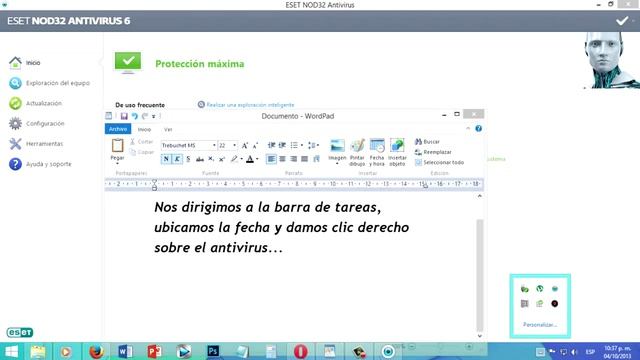Toggle bold (N) formatting in WordPad
This screenshot has width=640, height=360.
pyautogui.click(x=166, y=159)
